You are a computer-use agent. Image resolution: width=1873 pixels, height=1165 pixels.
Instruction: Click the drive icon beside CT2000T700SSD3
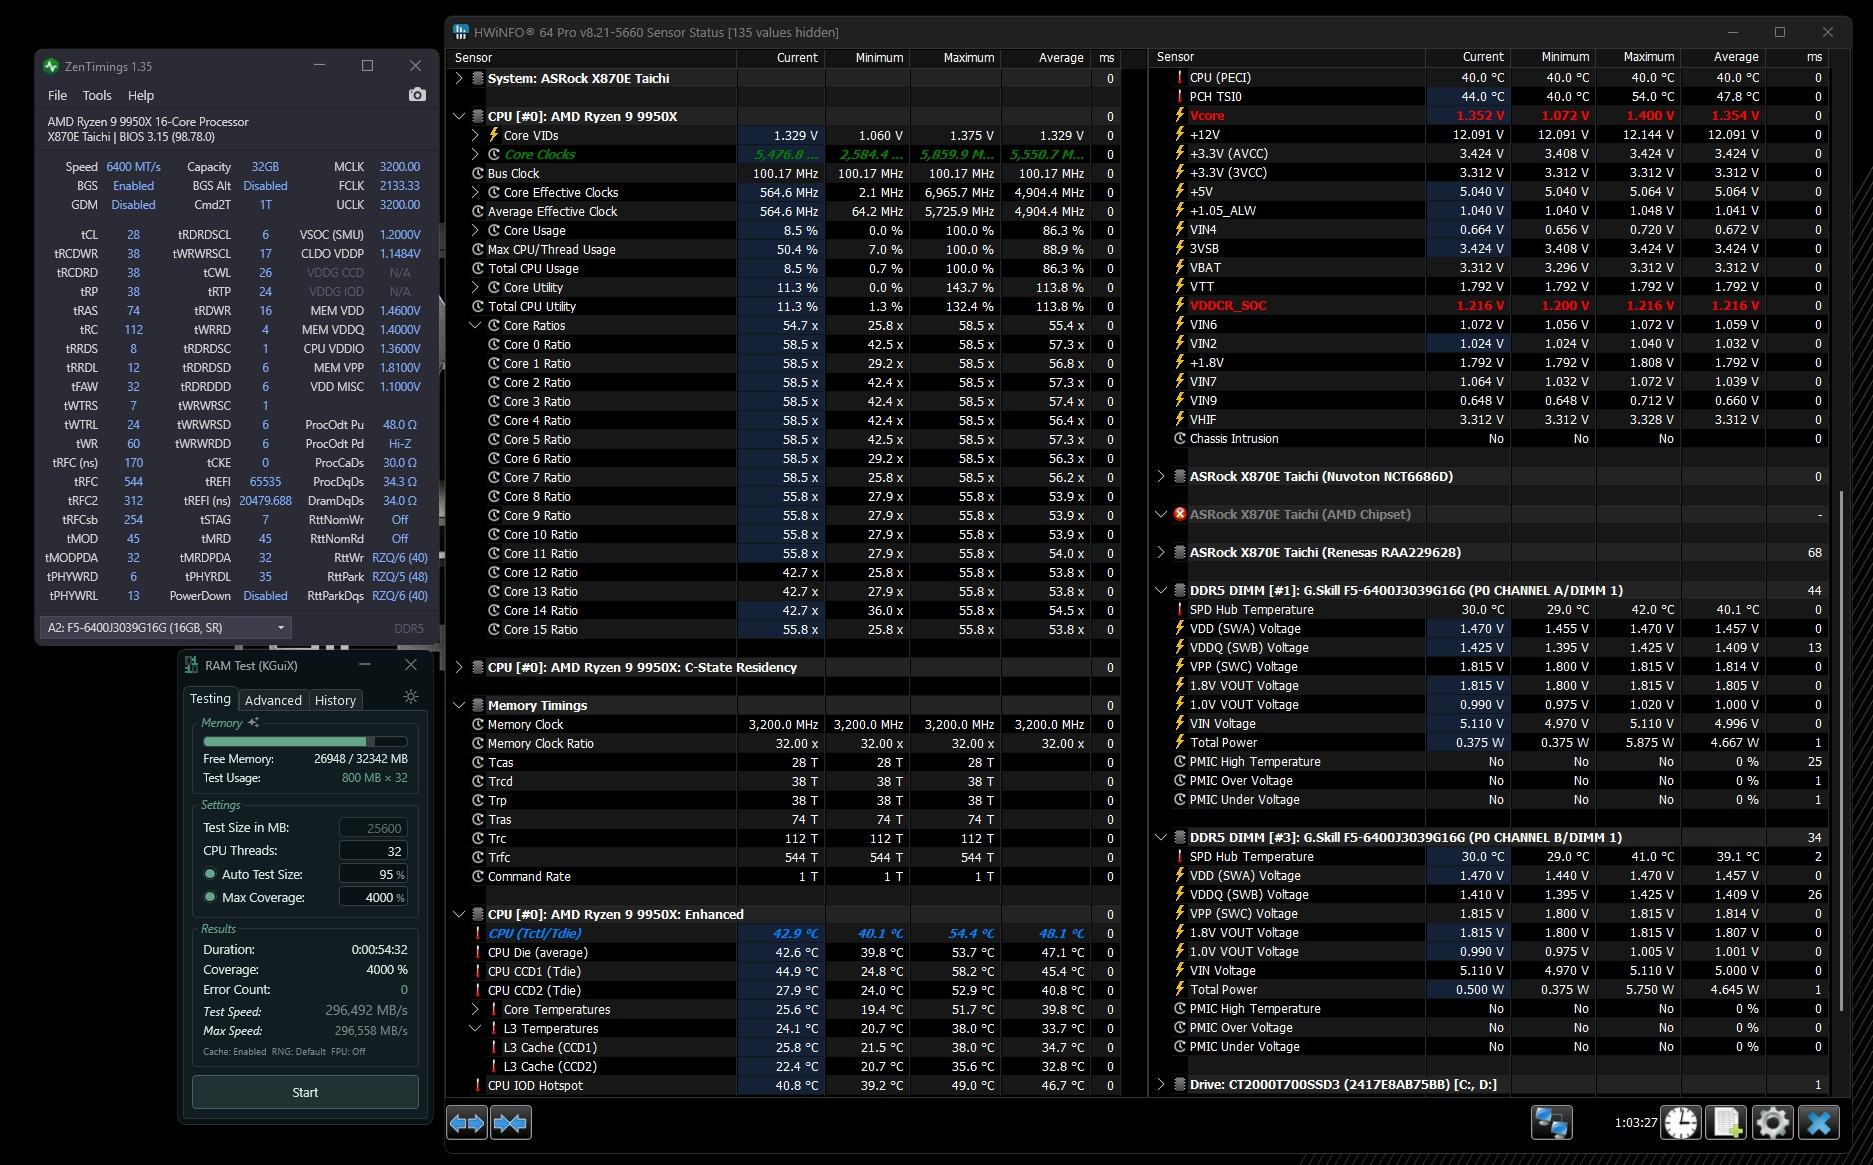1179,1084
